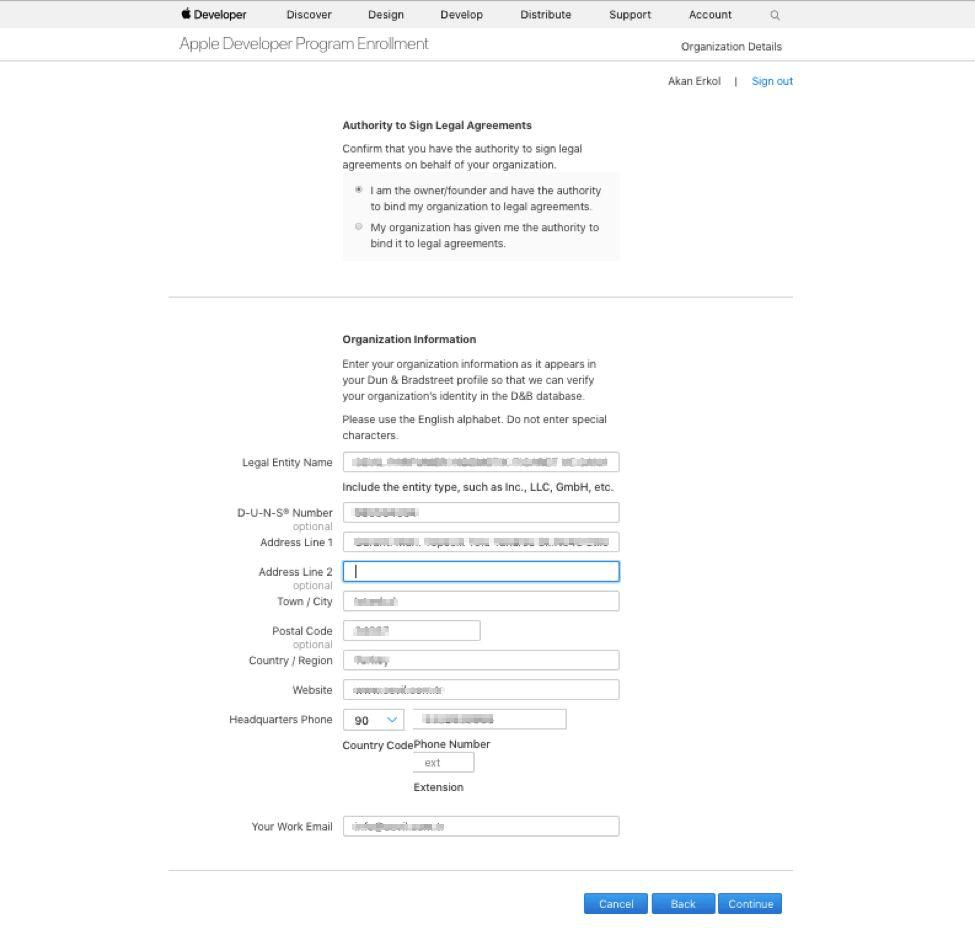The height and width of the screenshot is (935, 975).
Task: Click the D-U-N-S Number input field
Action: click(481, 513)
